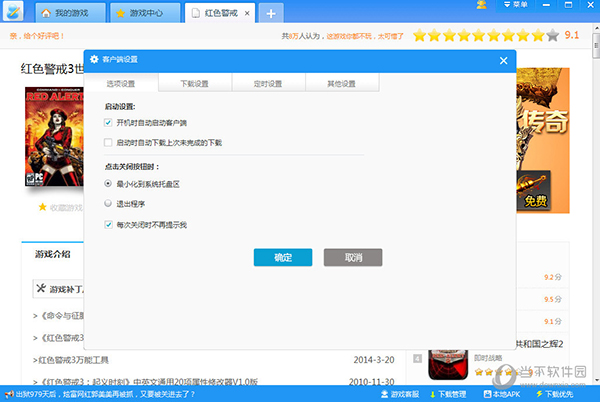Click the 9.5分 score entry
The image size is (600, 402).
(553, 299)
